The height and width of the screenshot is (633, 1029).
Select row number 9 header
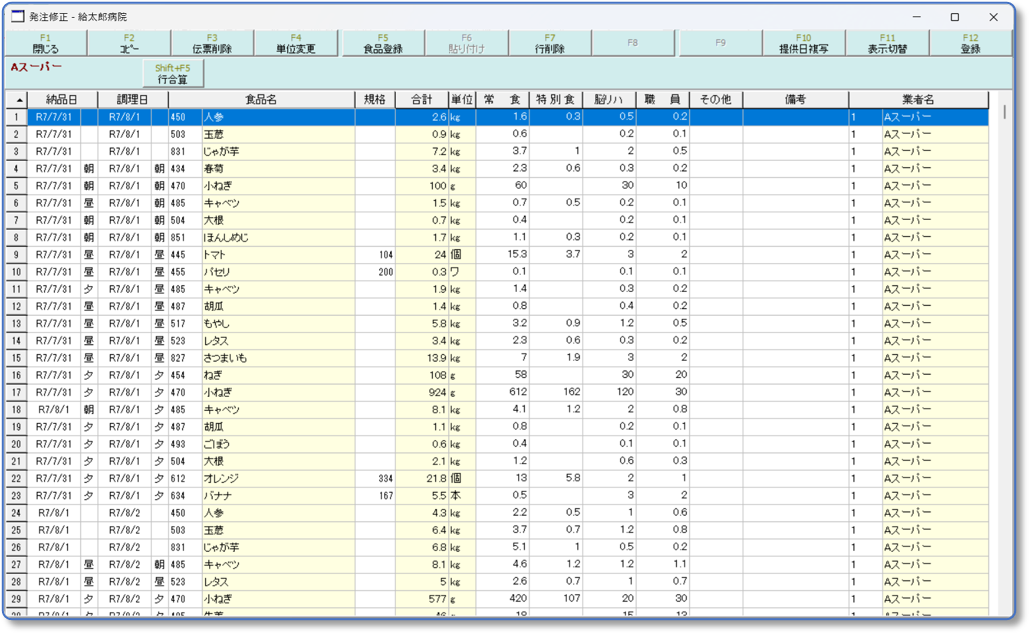[17, 255]
